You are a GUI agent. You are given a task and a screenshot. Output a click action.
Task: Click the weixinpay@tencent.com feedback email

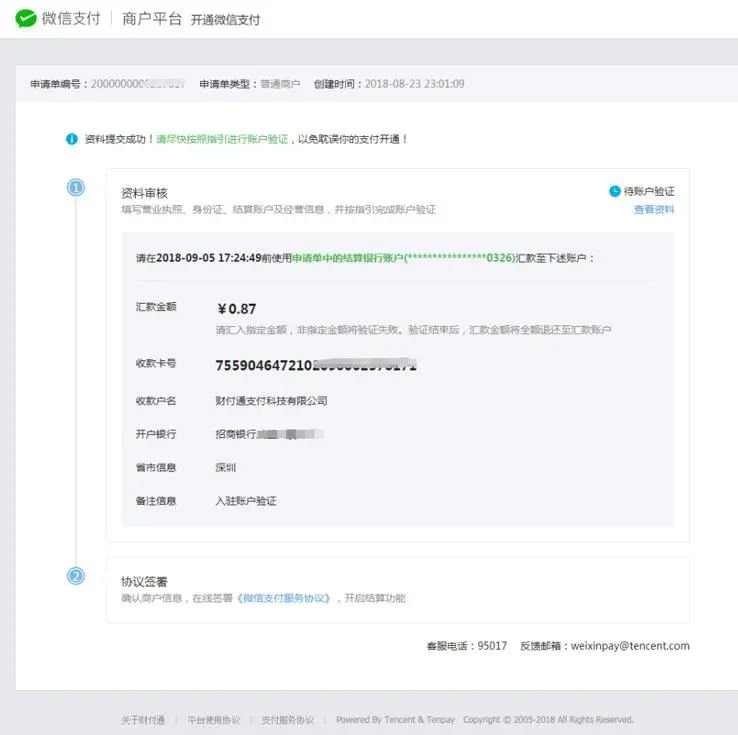(630, 646)
